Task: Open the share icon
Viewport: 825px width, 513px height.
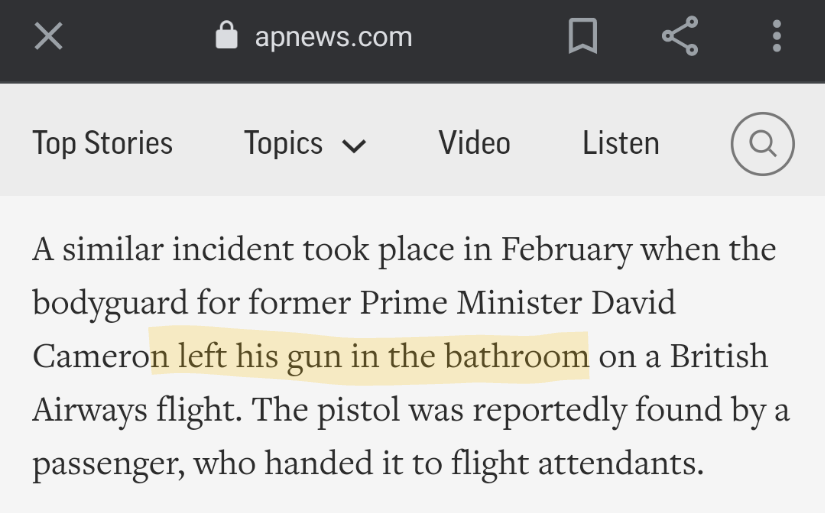Action: [680, 38]
